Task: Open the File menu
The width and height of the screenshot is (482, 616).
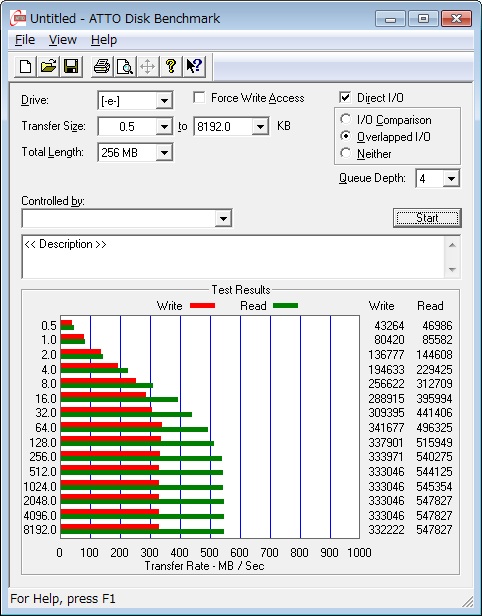Action: (25, 40)
